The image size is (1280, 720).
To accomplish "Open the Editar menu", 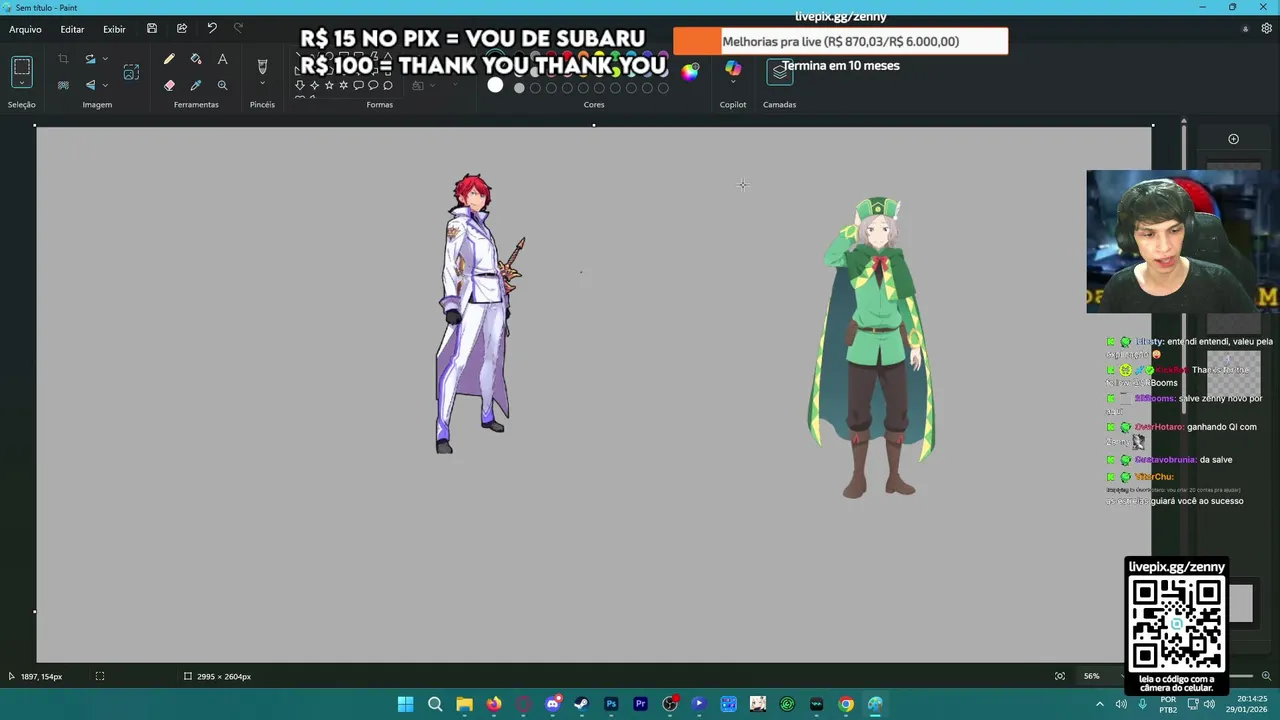I will point(72,29).
